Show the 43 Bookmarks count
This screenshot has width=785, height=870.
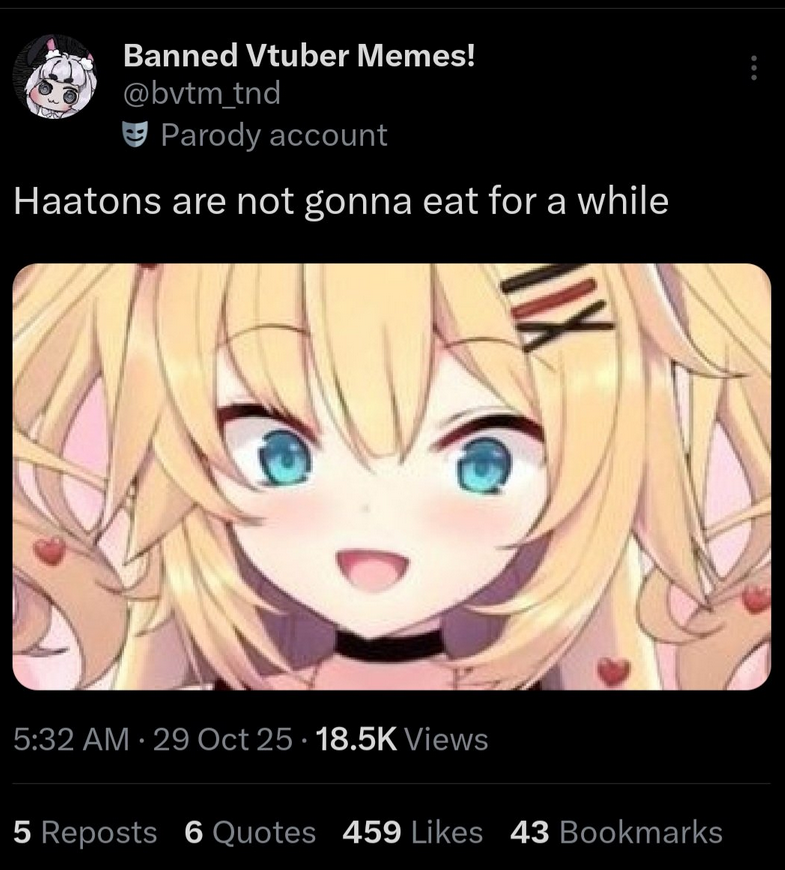[616, 832]
